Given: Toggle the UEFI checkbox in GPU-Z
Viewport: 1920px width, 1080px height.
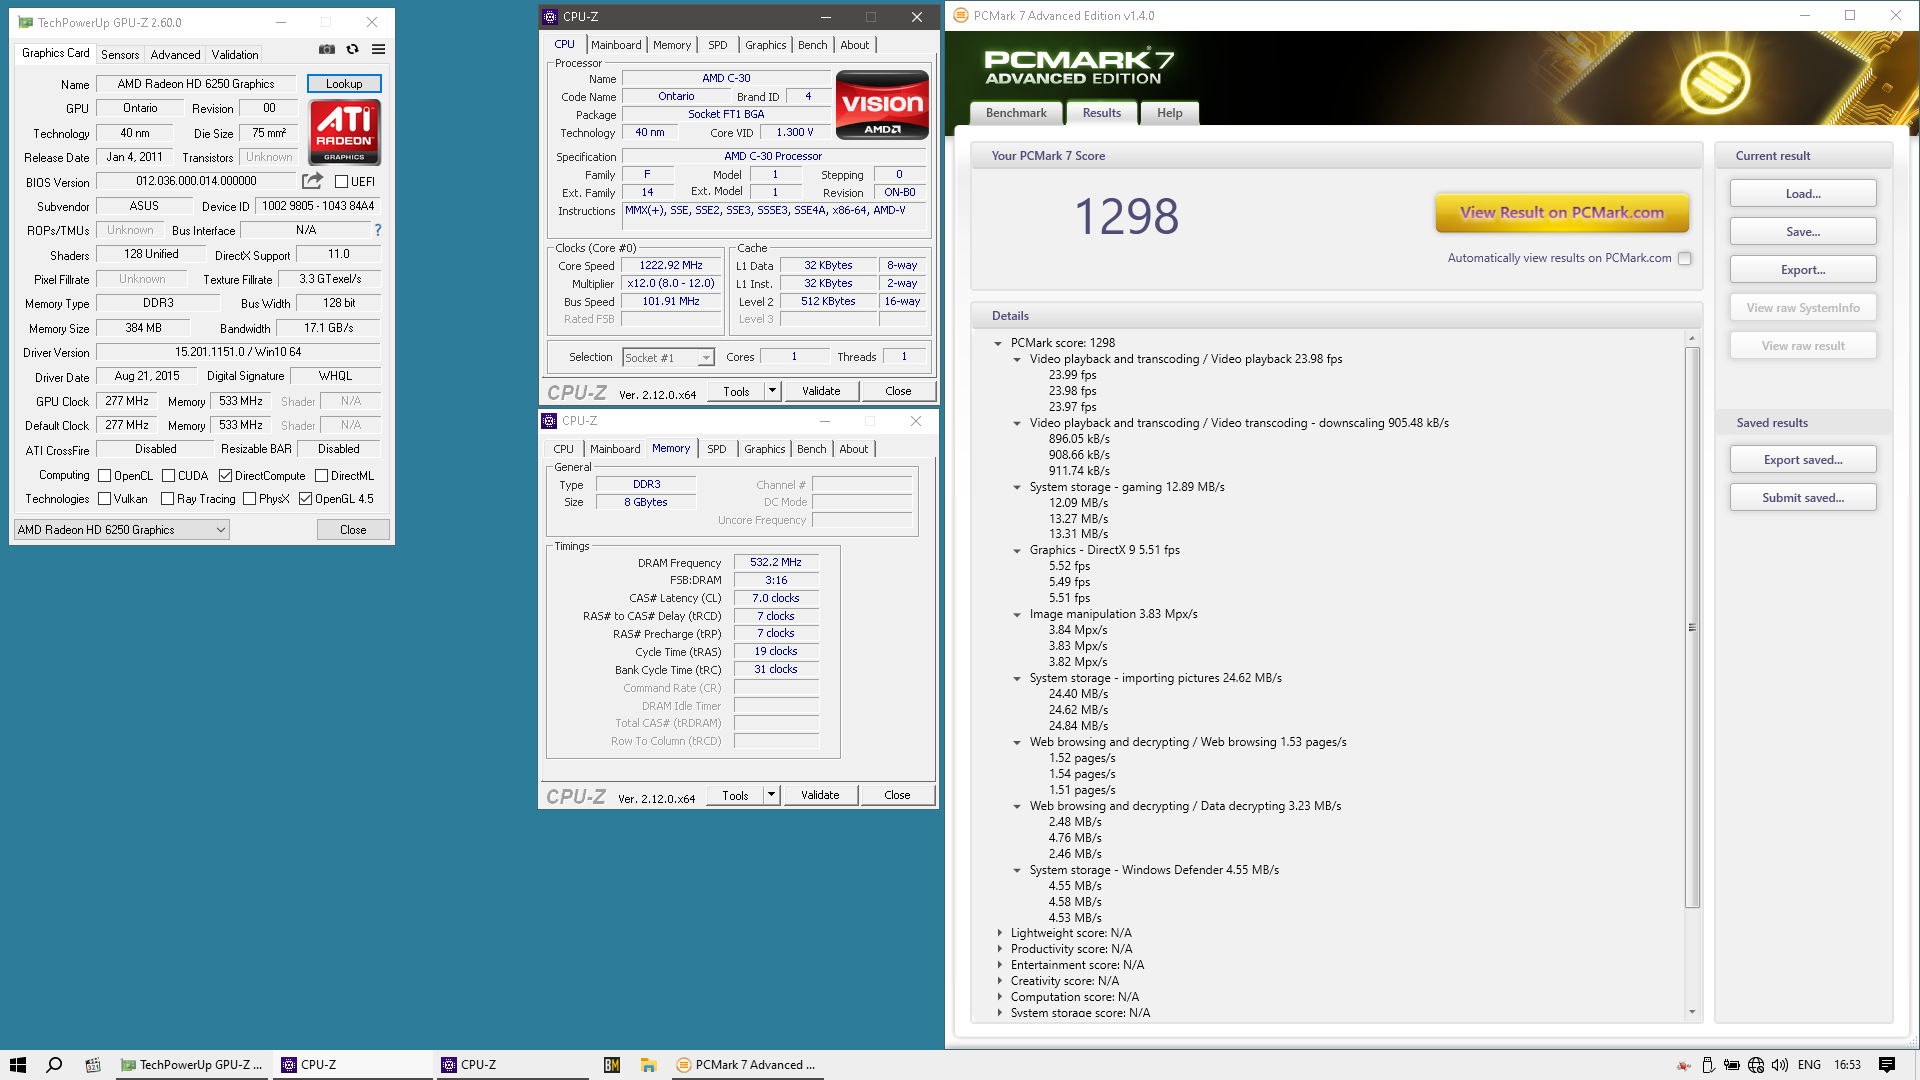Looking at the screenshot, I should pos(341,182).
